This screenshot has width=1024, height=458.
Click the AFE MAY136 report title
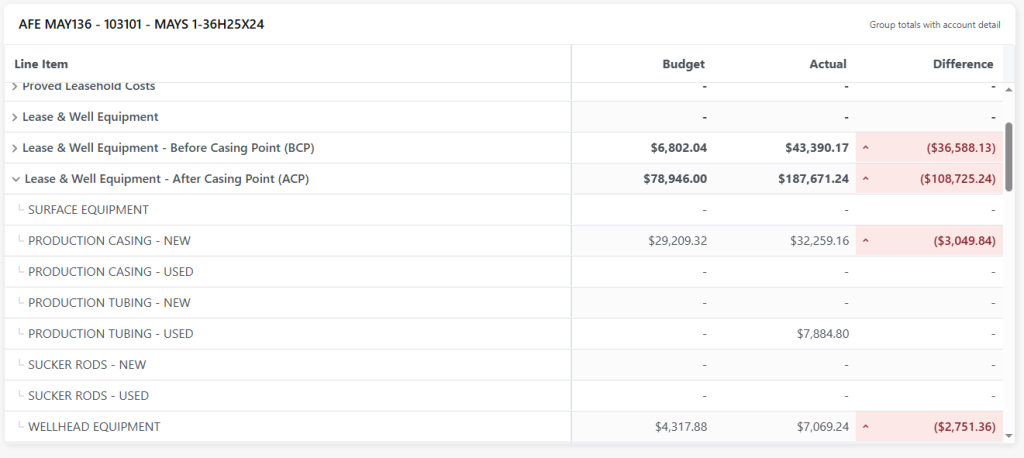[141, 24]
